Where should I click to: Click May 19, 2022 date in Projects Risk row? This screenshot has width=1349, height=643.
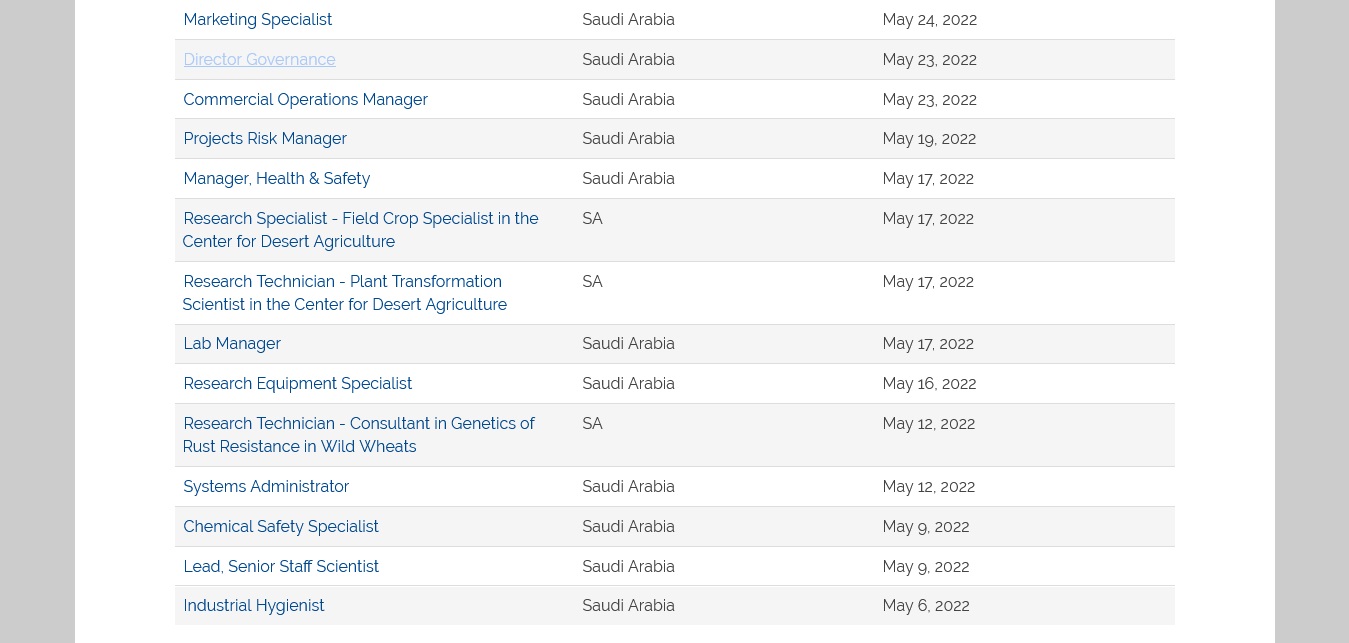pyautogui.click(x=929, y=139)
